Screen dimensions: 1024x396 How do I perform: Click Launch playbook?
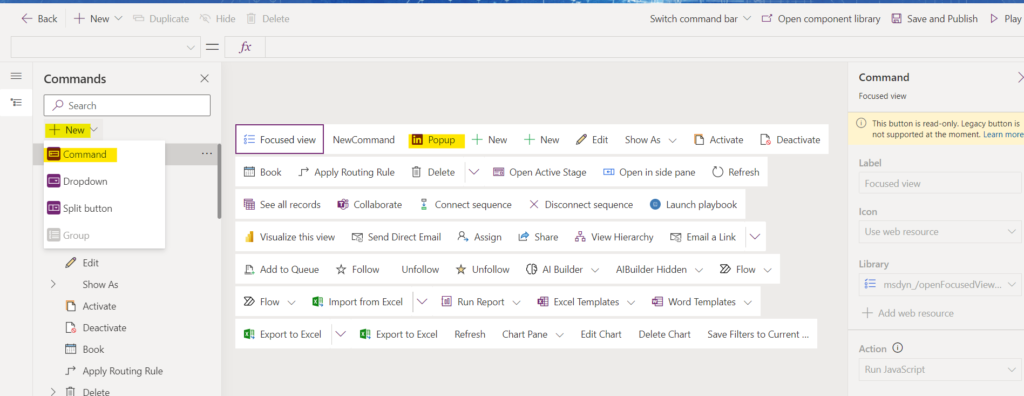[x=694, y=205]
